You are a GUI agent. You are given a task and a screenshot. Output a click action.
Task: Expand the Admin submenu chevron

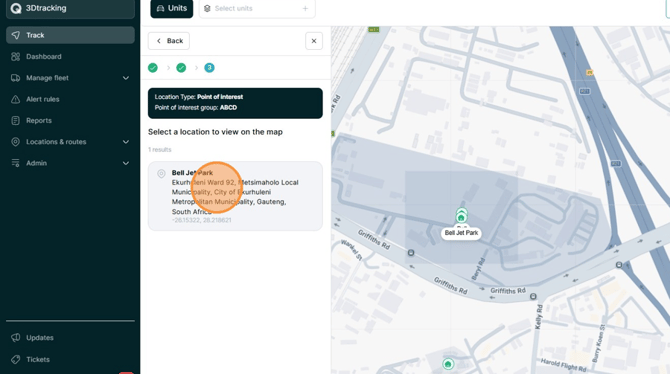pyautogui.click(x=126, y=163)
